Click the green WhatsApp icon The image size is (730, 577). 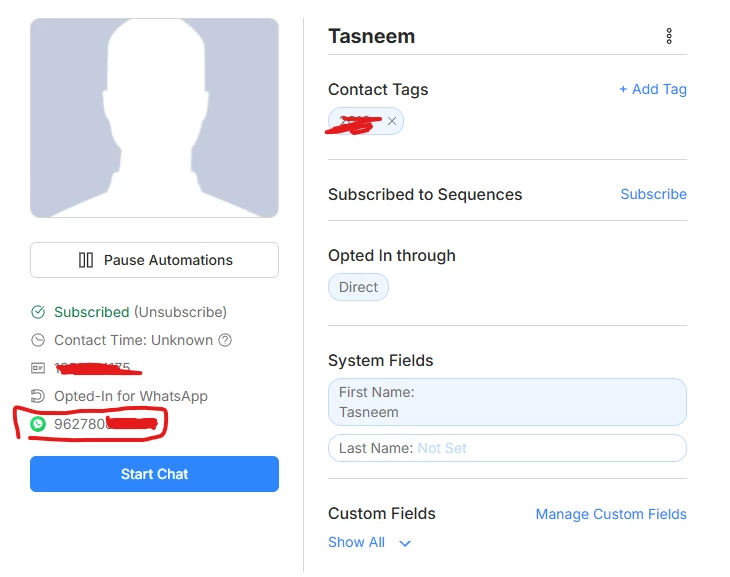[x=38, y=424]
